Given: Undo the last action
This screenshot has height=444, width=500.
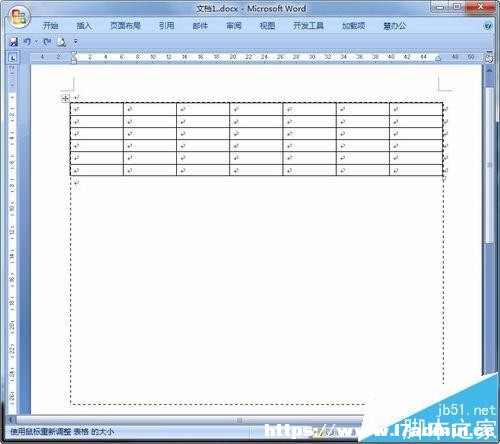Looking at the screenshot, I should point(27,41).
